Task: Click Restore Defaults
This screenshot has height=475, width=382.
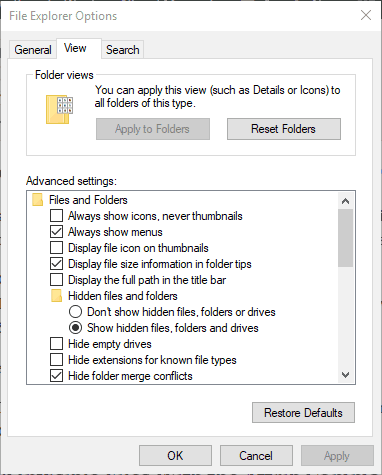Action: (303, 413)
